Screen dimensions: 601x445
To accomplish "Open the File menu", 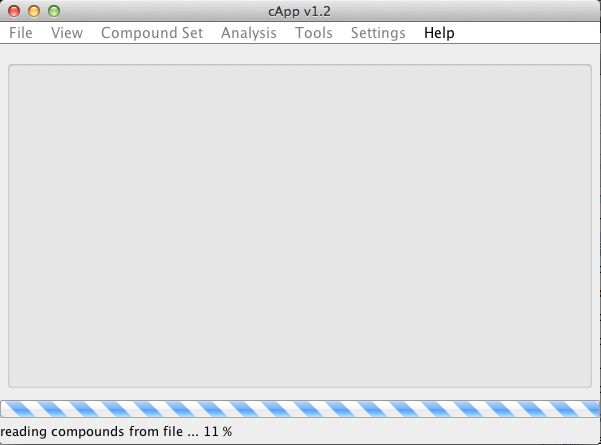I will (21, 33).
